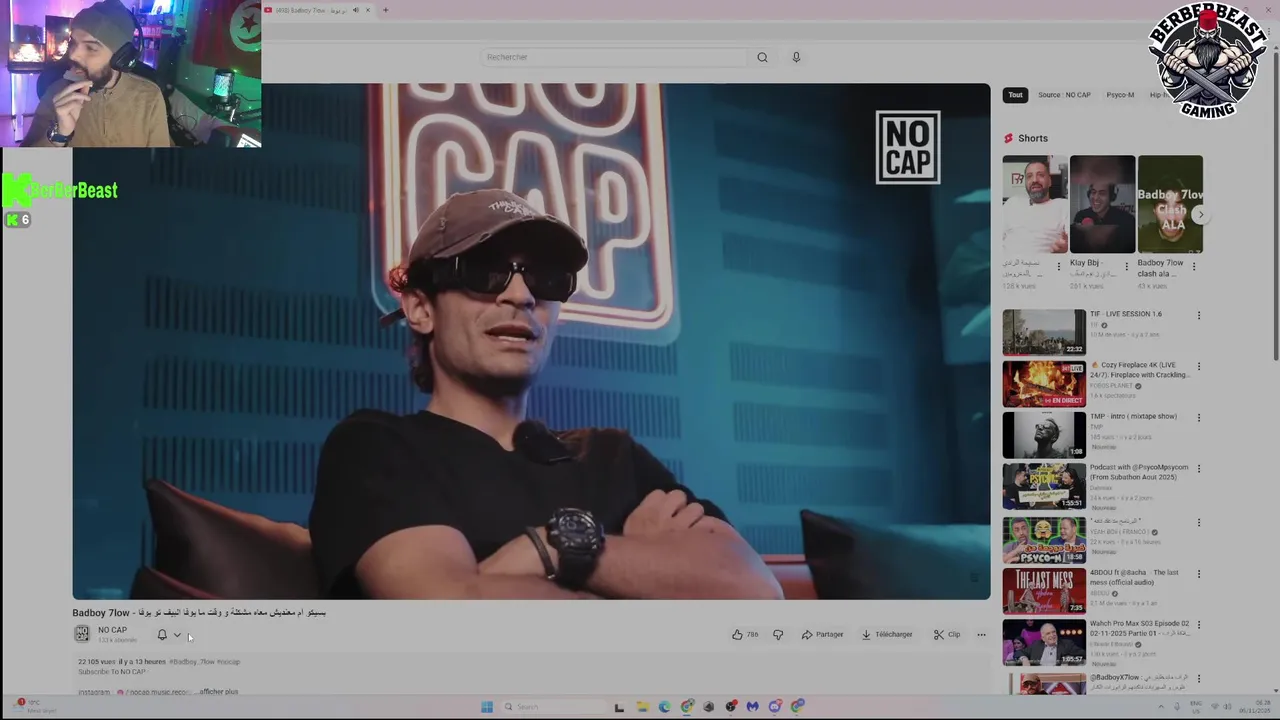Screen dimensions: 1280x720
Task: Dislike the video with thumbs-down icon
Action: pyautogui.click(x=778, y=634)
